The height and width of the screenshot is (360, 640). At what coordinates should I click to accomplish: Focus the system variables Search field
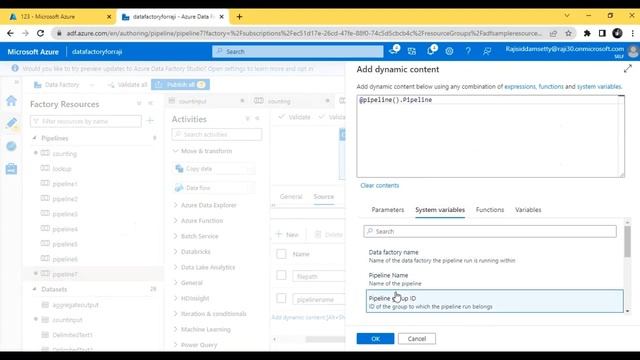tap(490, 231)
